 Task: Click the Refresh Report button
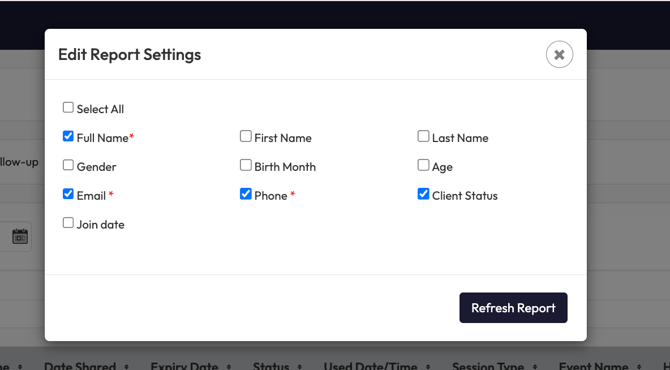(513, 308)
